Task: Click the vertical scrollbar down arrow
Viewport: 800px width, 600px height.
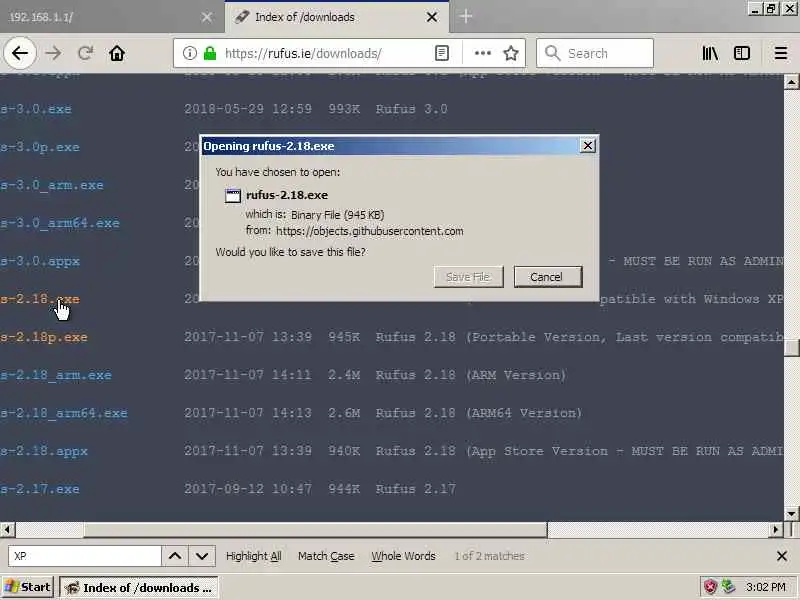Action: click(791, 514)
